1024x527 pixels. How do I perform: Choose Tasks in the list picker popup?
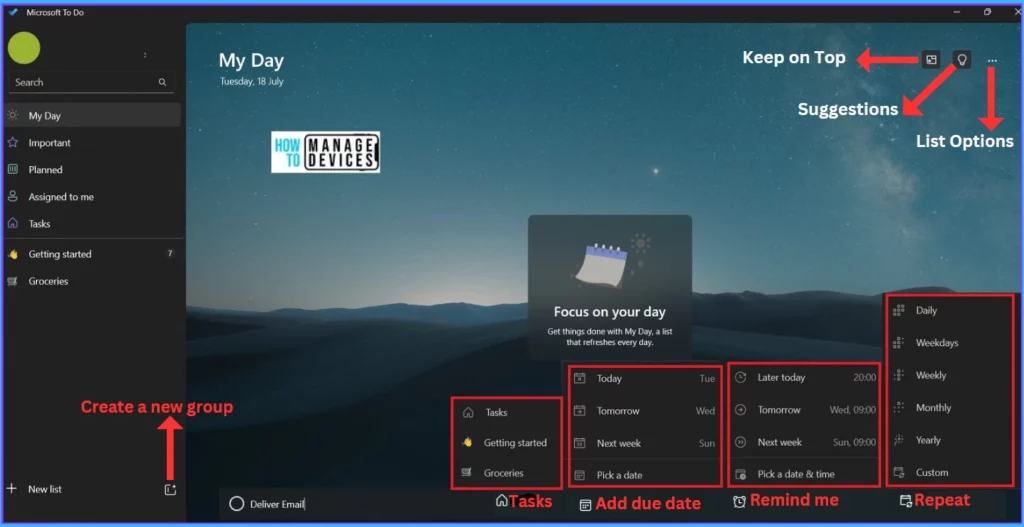506,413
